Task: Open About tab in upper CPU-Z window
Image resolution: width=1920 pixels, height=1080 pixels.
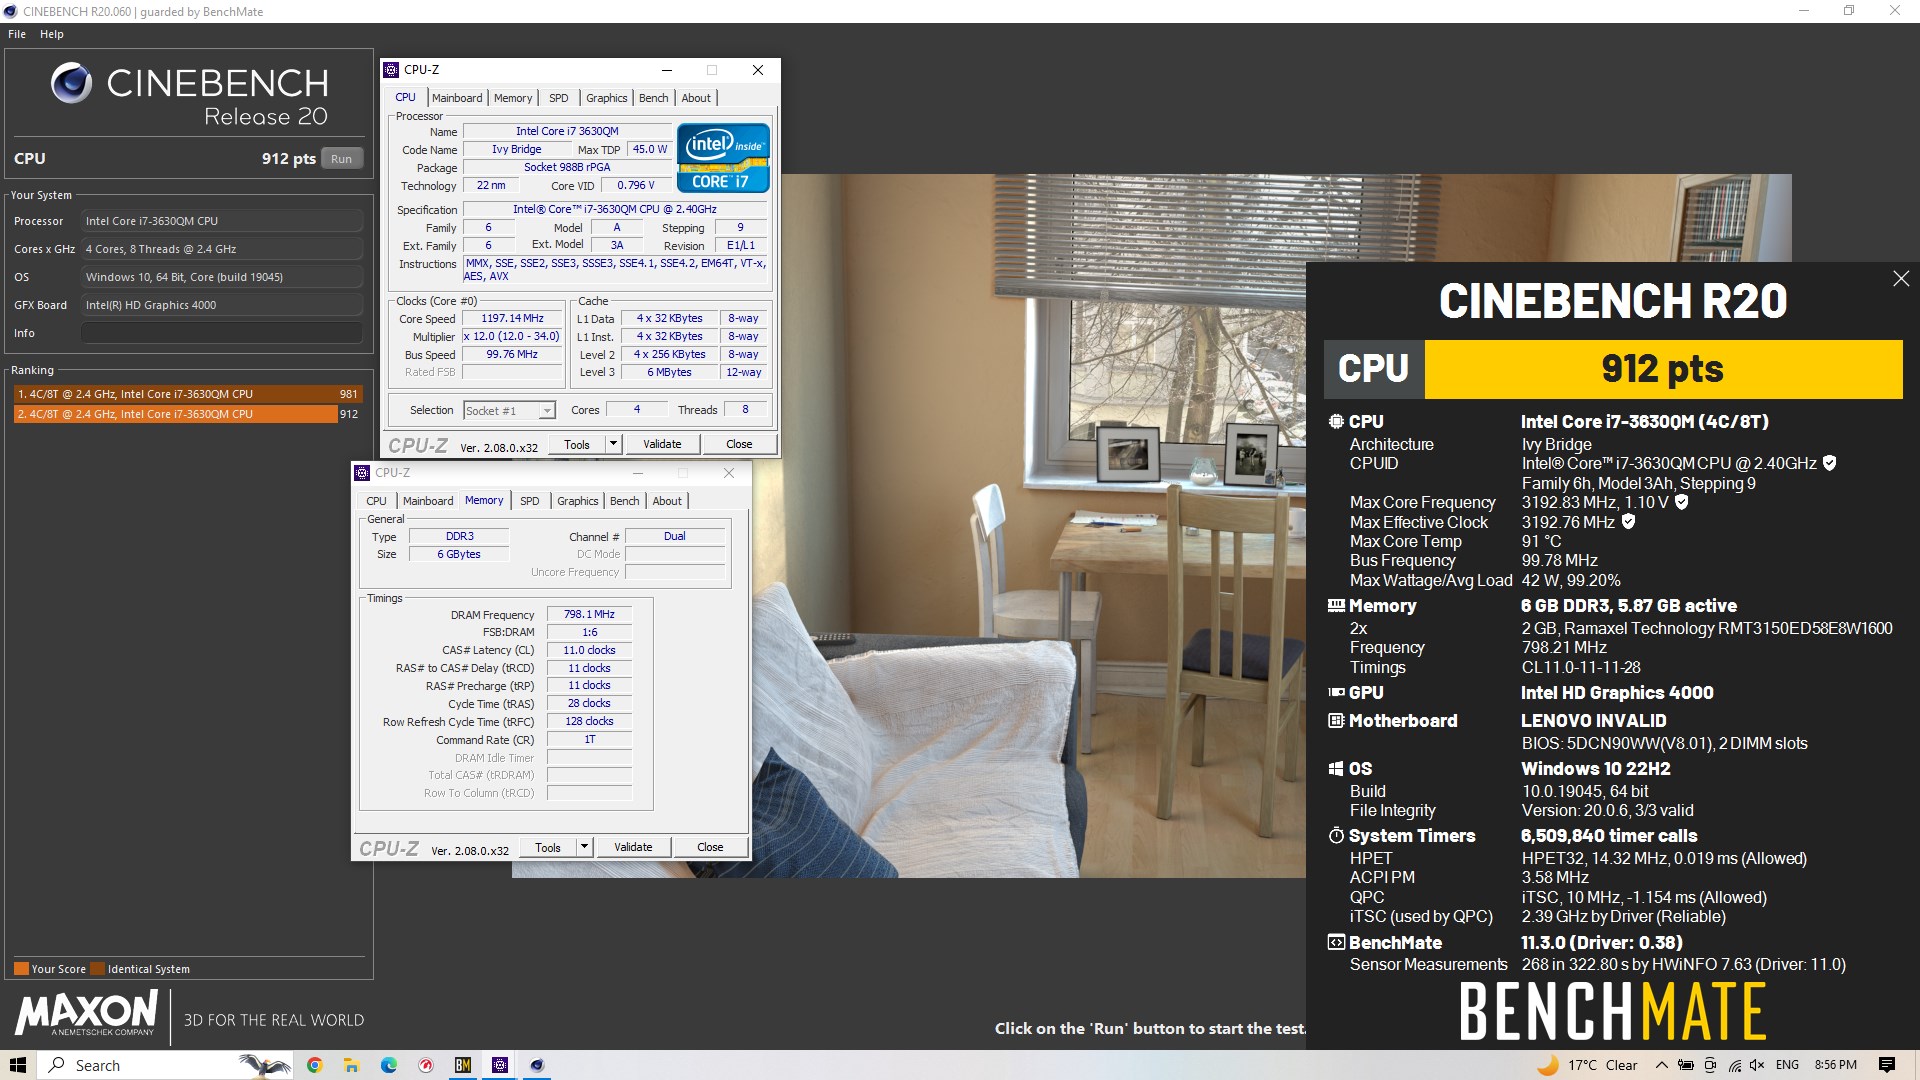Action: tap(697, 98)
